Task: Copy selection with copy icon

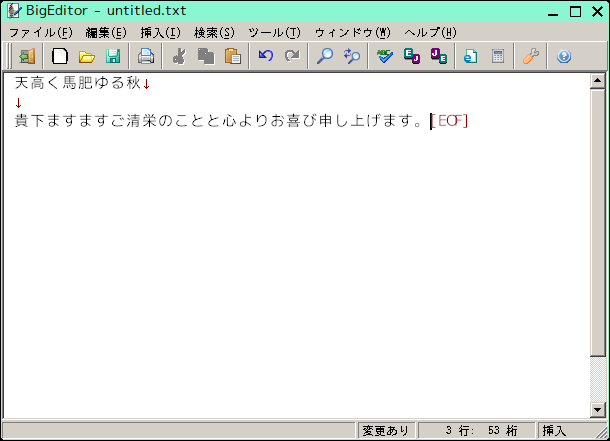Action: click(206, 56)
